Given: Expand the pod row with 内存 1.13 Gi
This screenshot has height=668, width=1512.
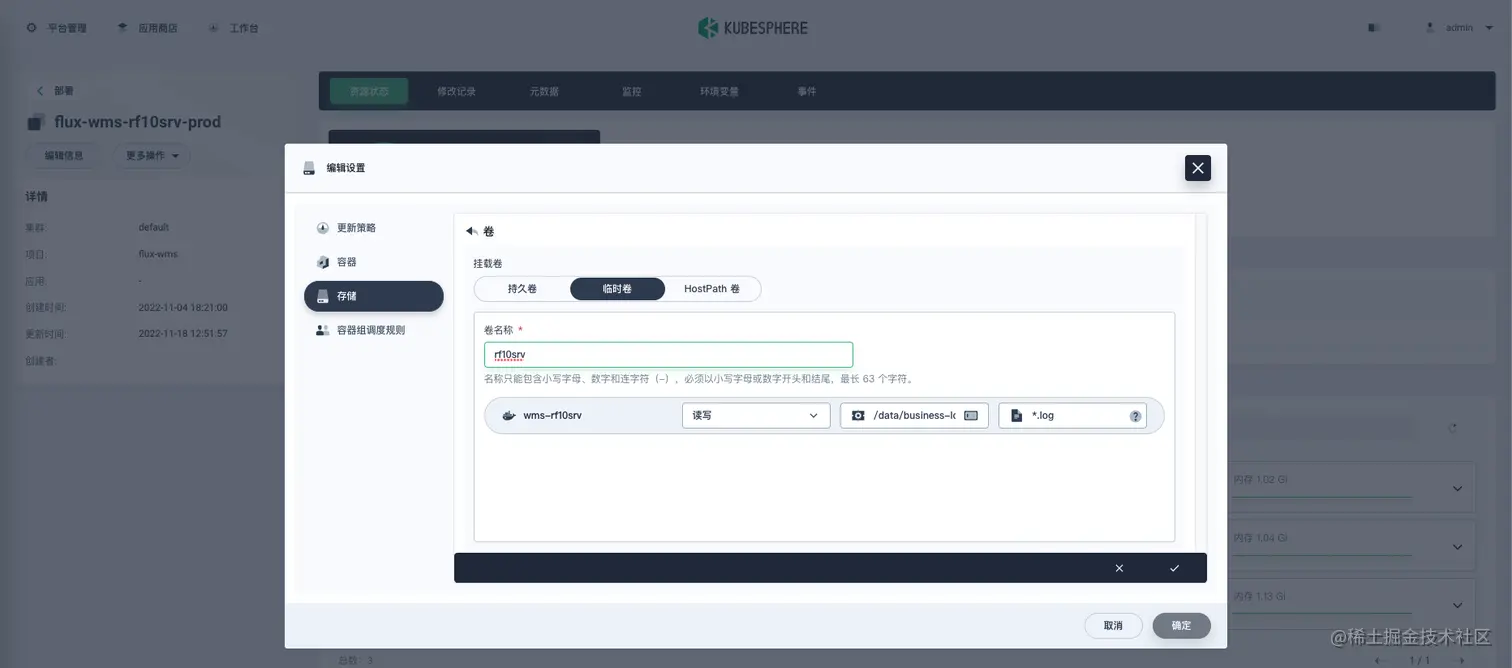Looking at the screenshot, I should [x=1457, y=605].
